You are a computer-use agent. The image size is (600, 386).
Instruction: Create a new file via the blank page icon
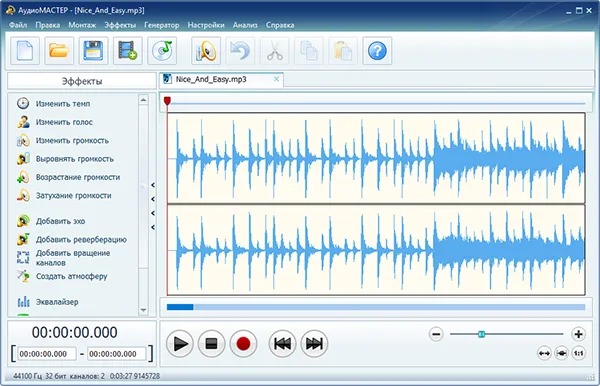pyautogui.click(x=25, y=50)
